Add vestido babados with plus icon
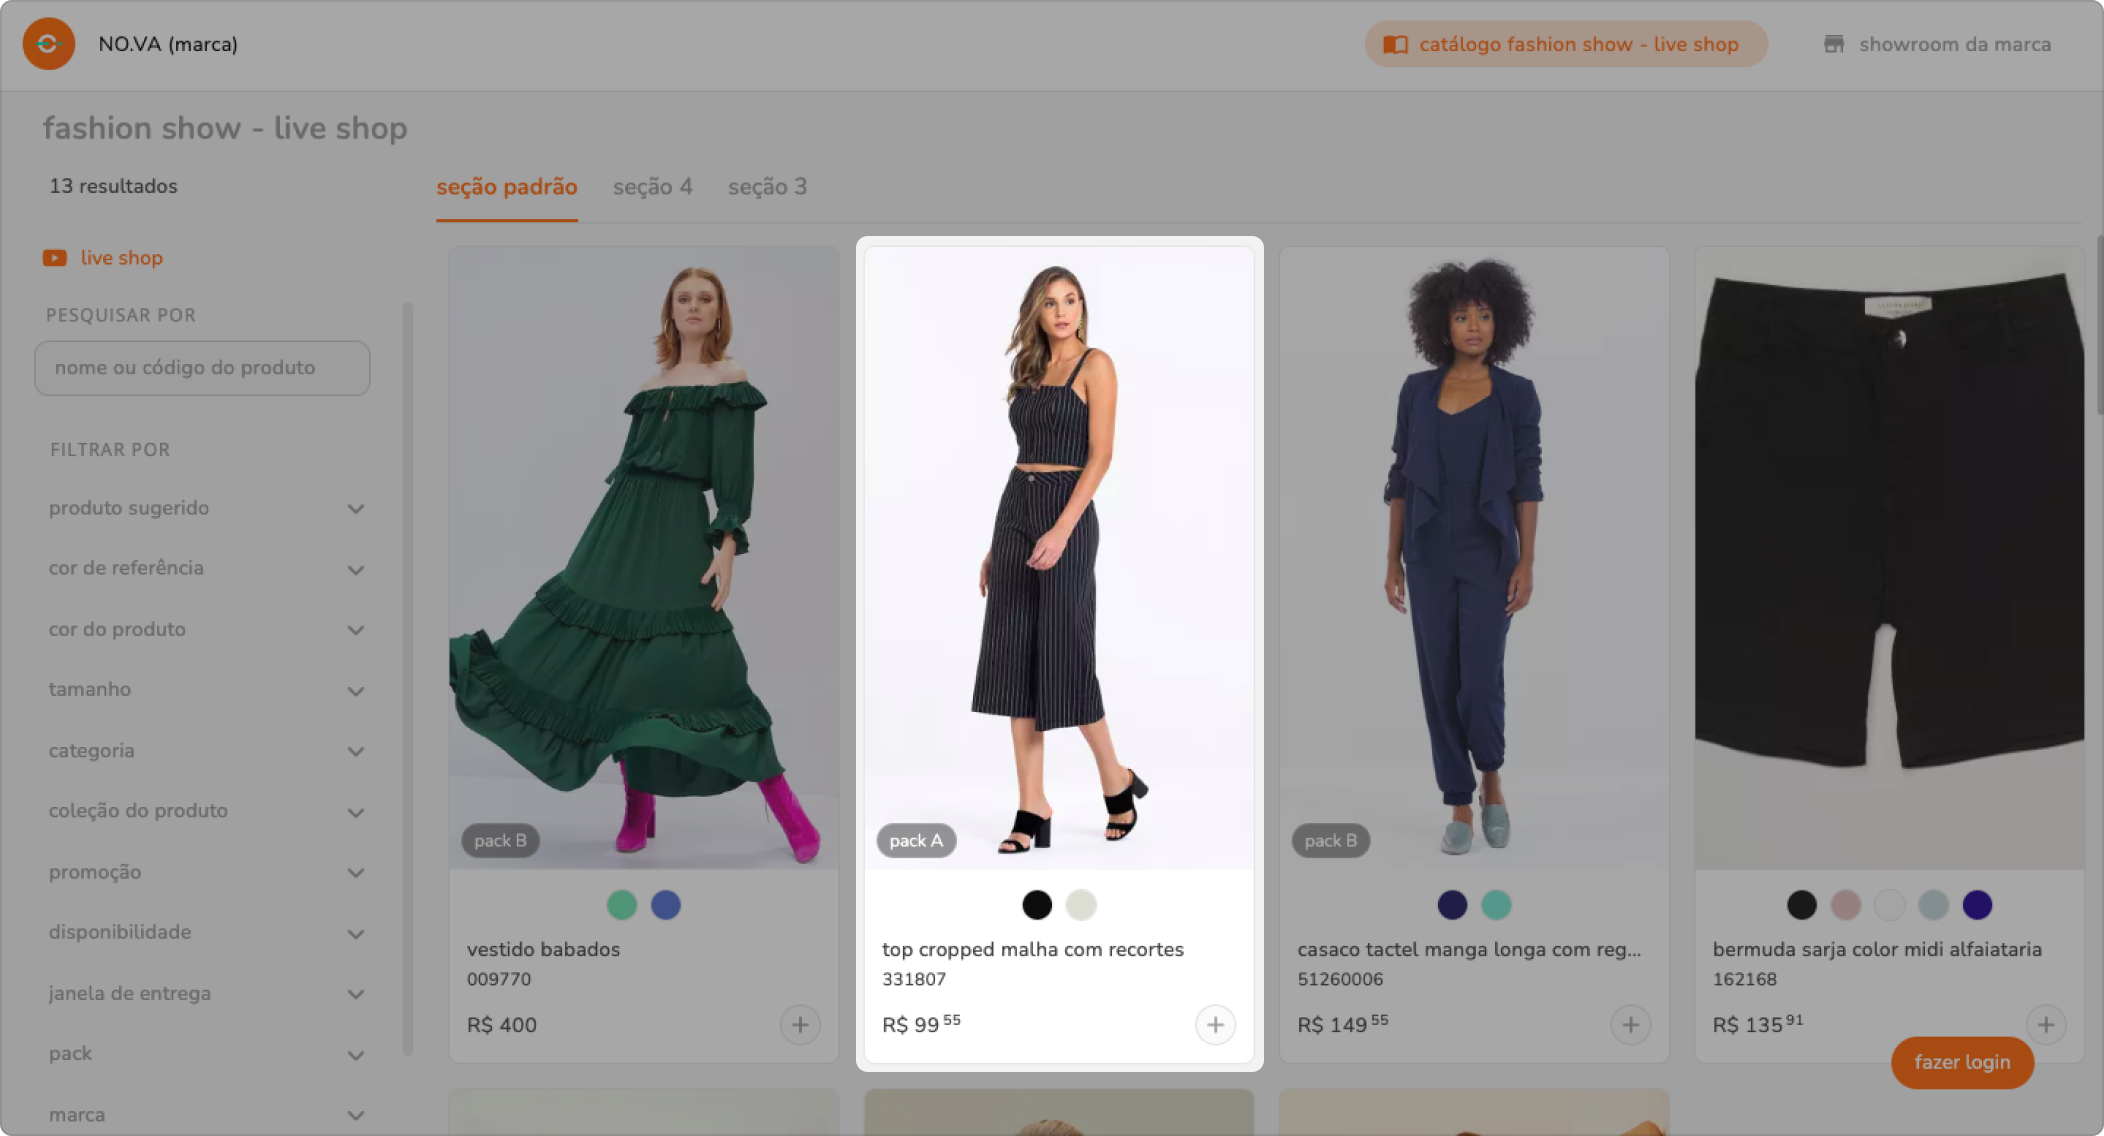The width and height of the screenshot is (2104, 1136). (800, 1025)
